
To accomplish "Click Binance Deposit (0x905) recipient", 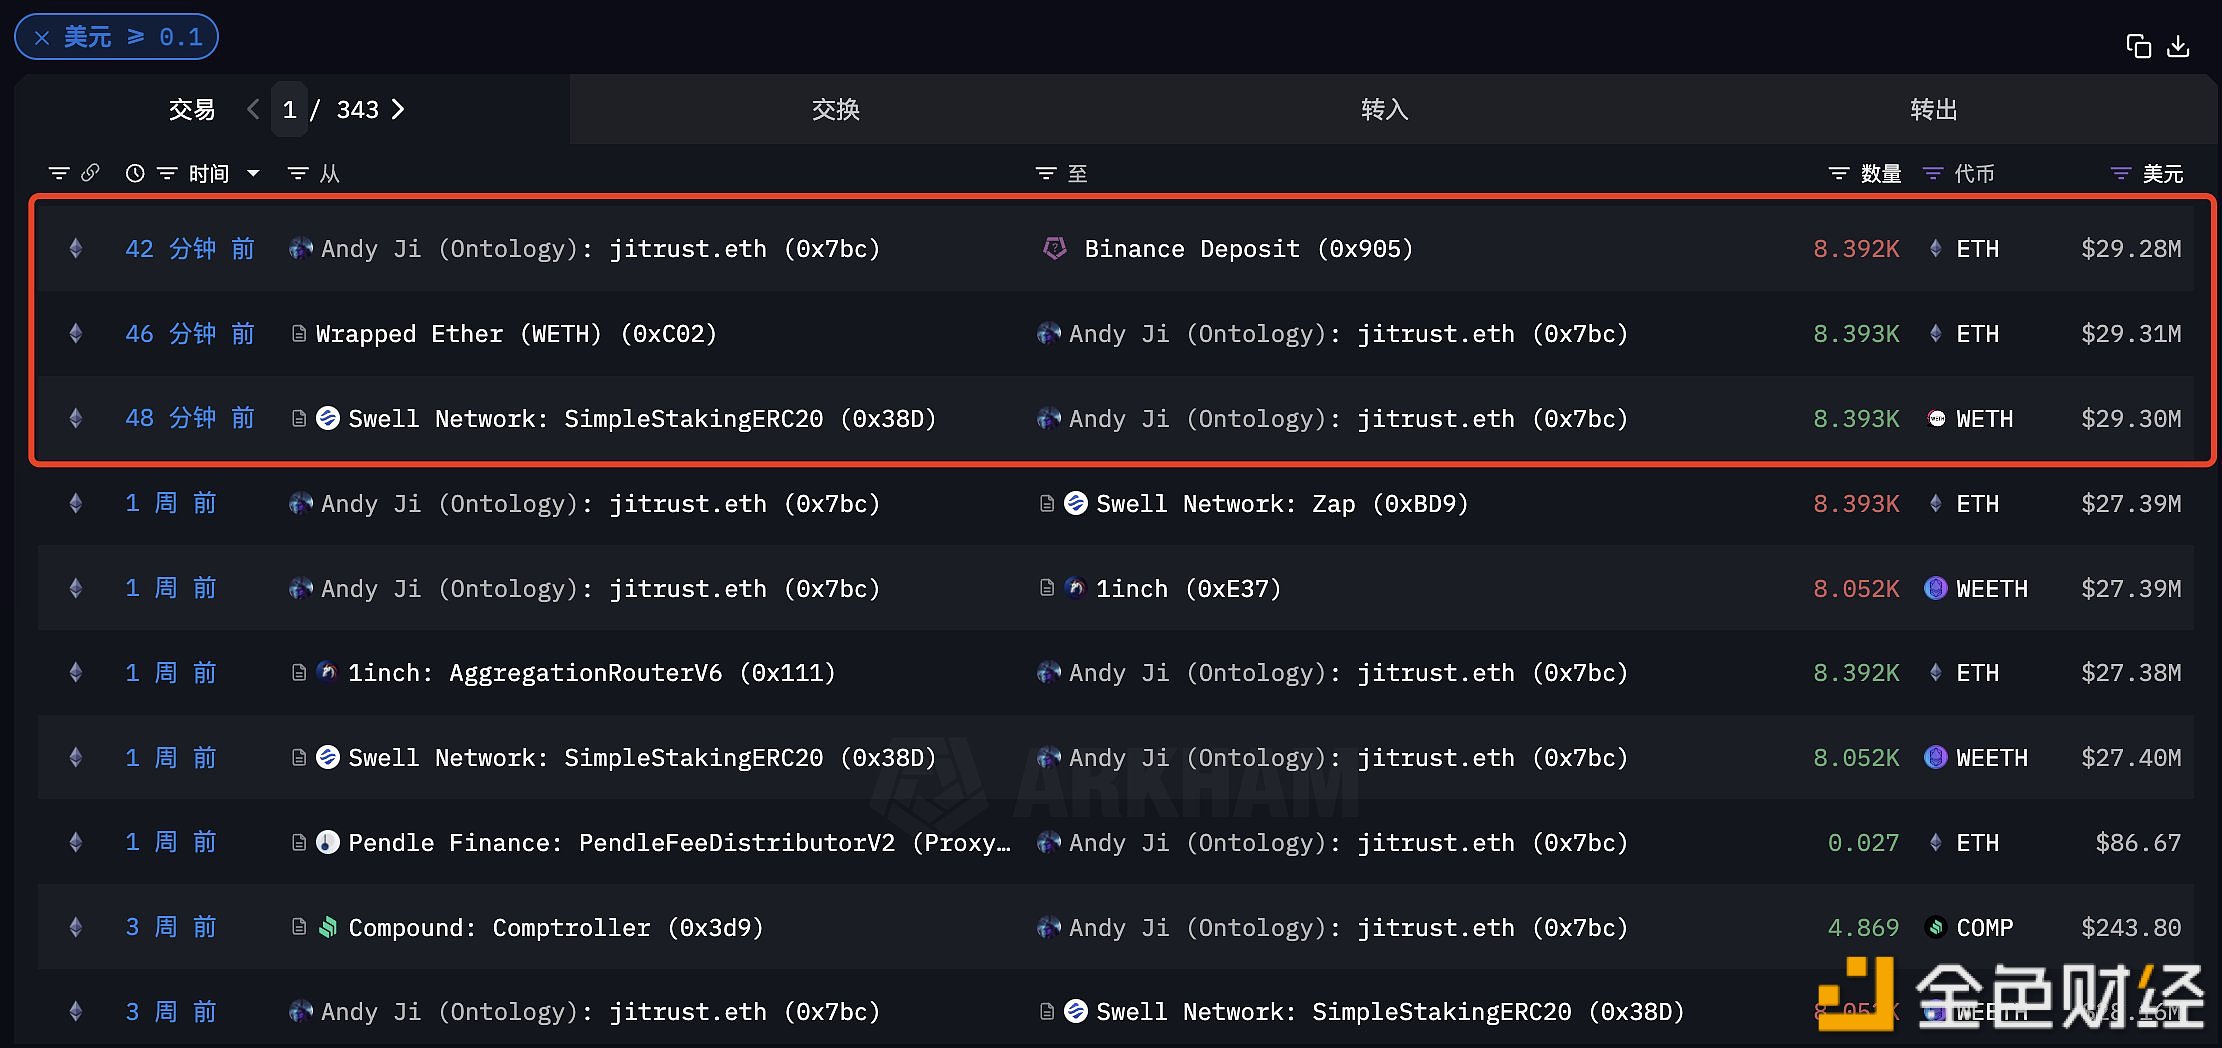I will click(1249, 249).
